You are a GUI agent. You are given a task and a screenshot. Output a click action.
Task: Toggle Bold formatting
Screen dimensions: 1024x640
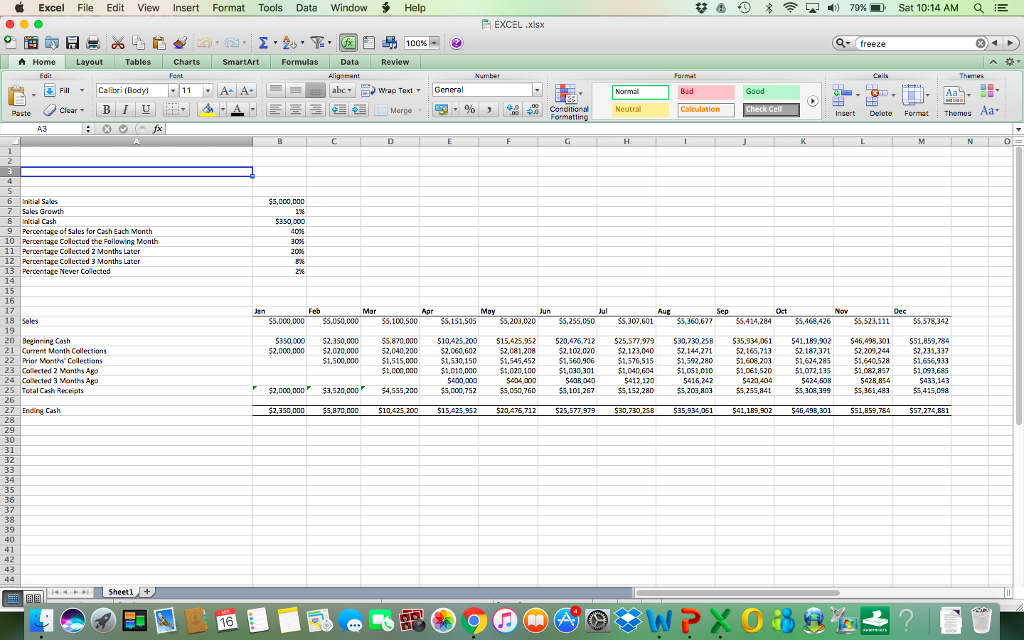point(105,109)
